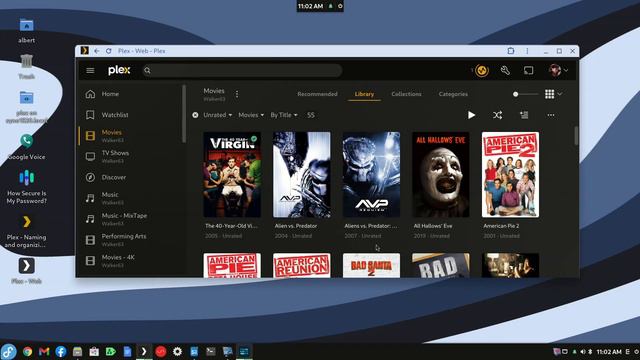Open The 40-Year-Old Virgin poster
The image size is (640, 360).
pyautogui.click(x=232, y=174)
